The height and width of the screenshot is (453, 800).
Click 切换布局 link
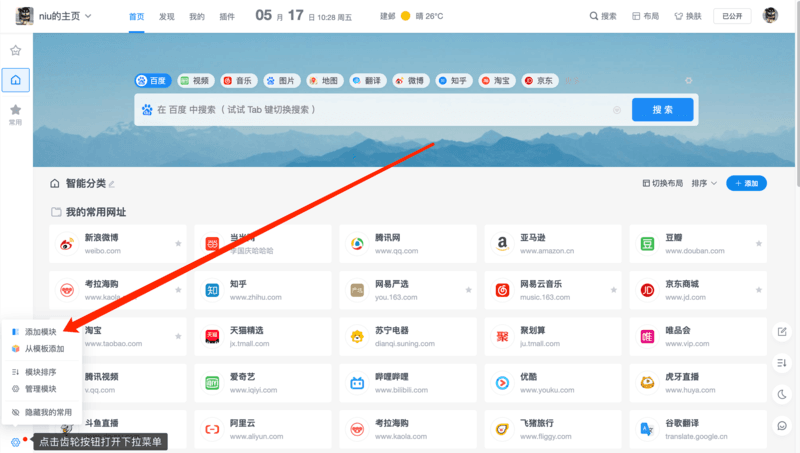[x=662, y=183]
